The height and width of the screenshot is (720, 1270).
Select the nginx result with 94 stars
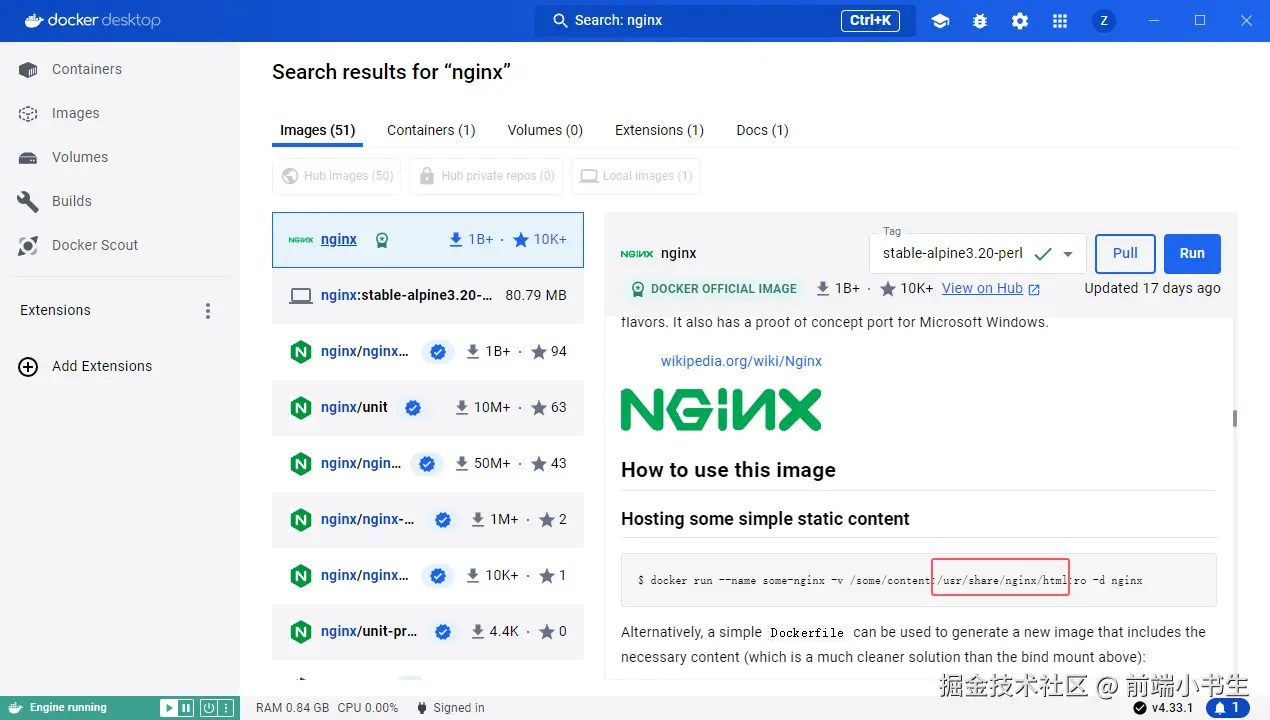pos(428,352)
